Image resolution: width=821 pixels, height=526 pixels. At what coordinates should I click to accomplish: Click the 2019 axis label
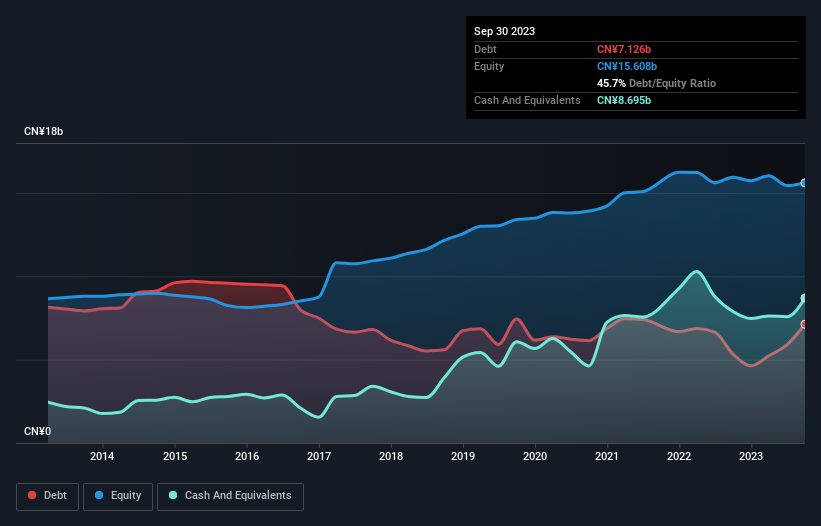tap(463, 456)
